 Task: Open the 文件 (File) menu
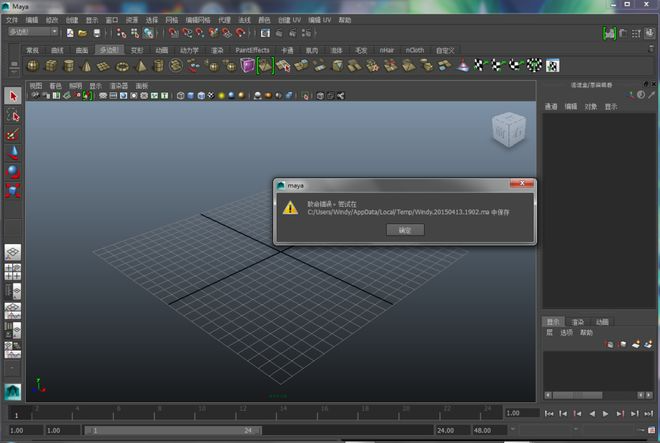(x=12, y=20)
